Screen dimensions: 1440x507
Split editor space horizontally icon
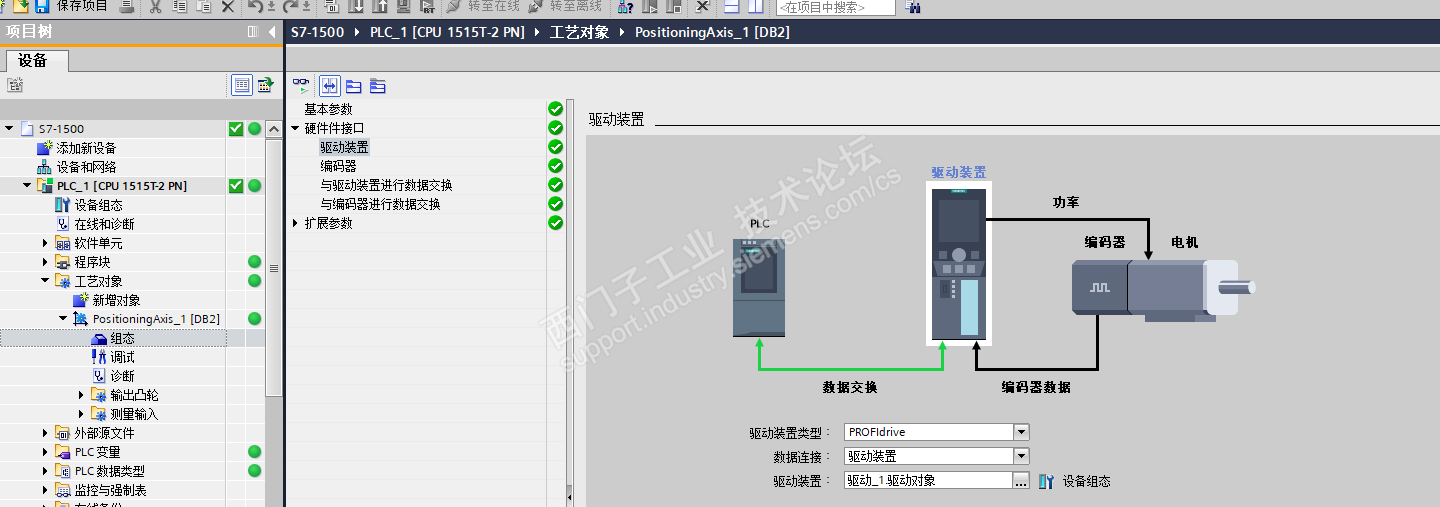731,6
